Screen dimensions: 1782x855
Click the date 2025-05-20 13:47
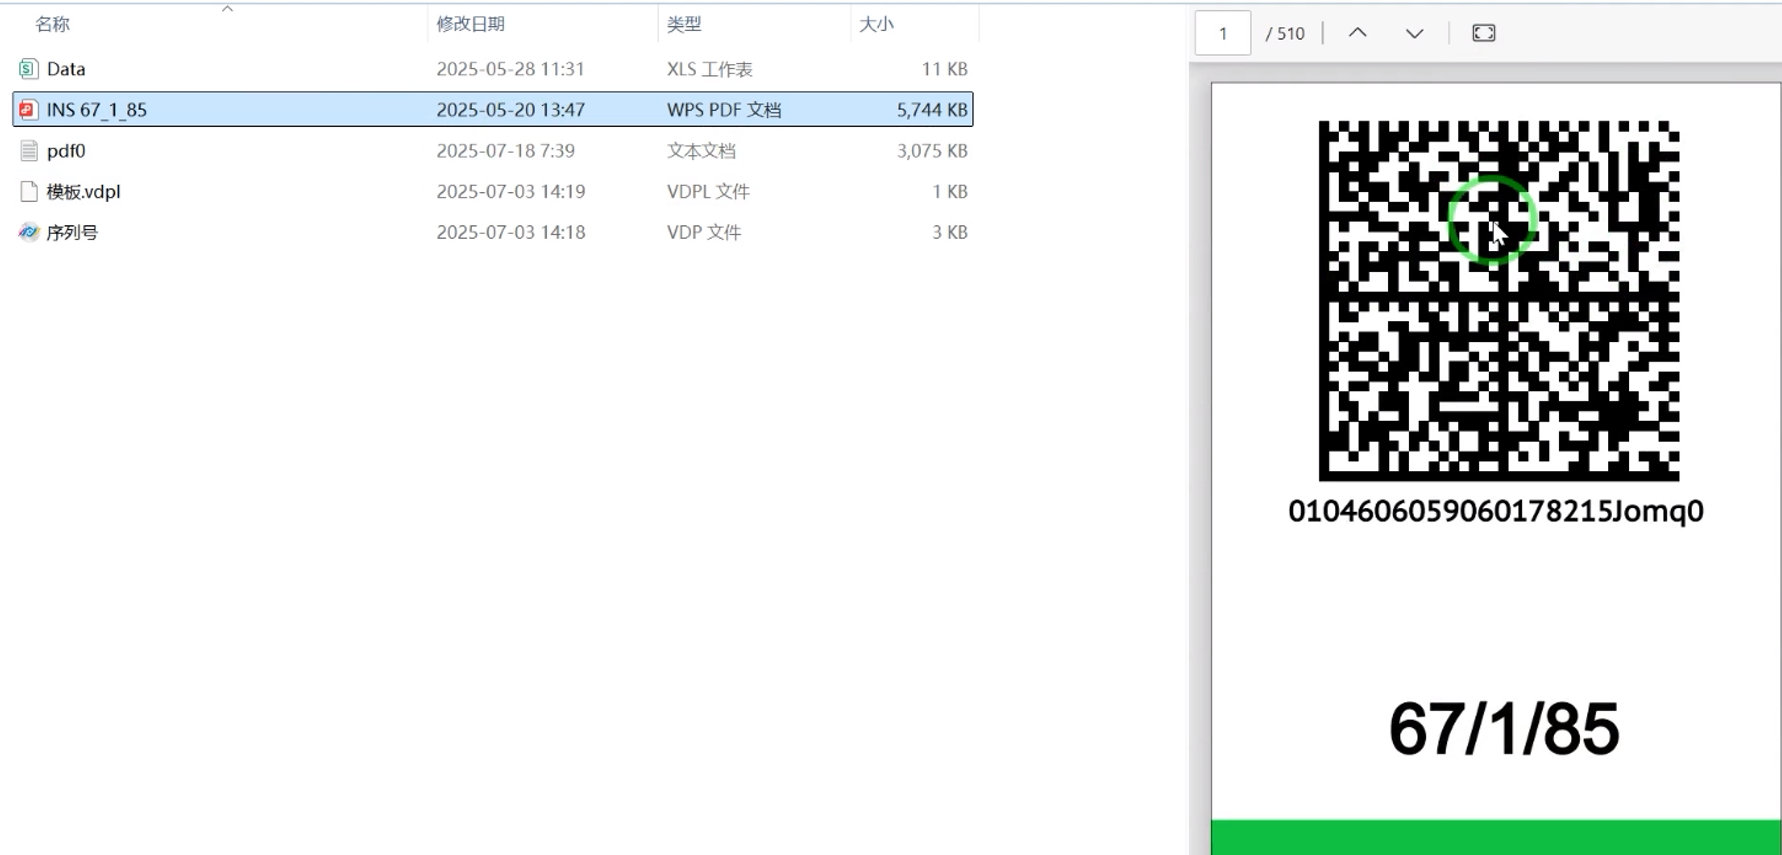[x=510, y=110]
